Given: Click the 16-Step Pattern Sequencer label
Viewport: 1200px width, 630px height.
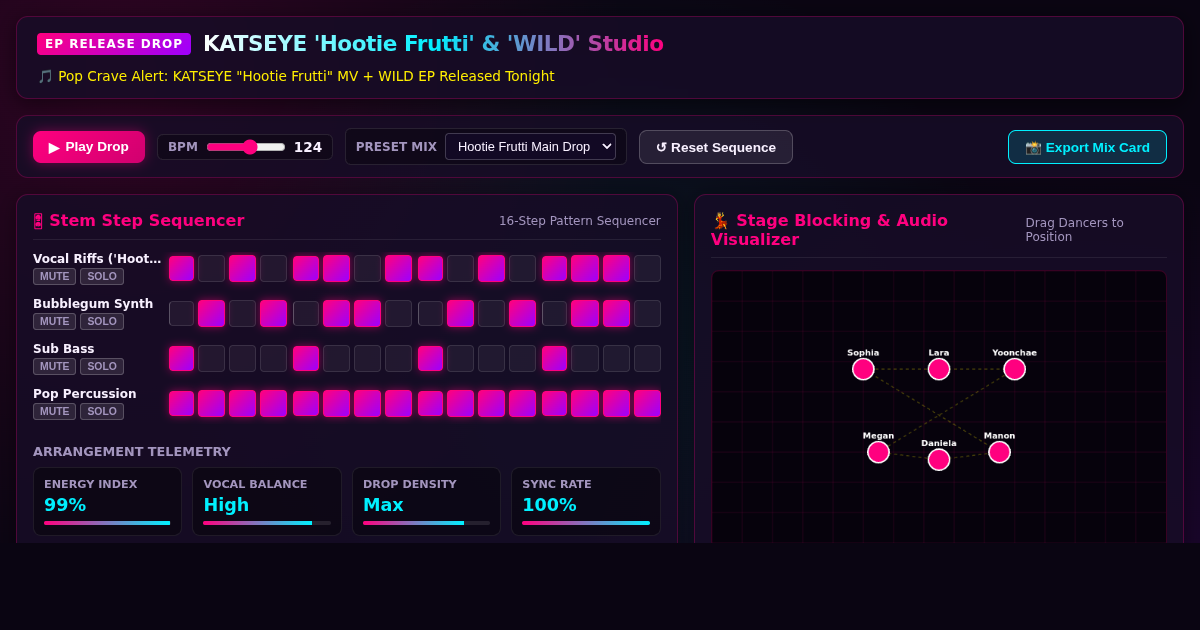Looking at the screenshot, I should point(580,221).
